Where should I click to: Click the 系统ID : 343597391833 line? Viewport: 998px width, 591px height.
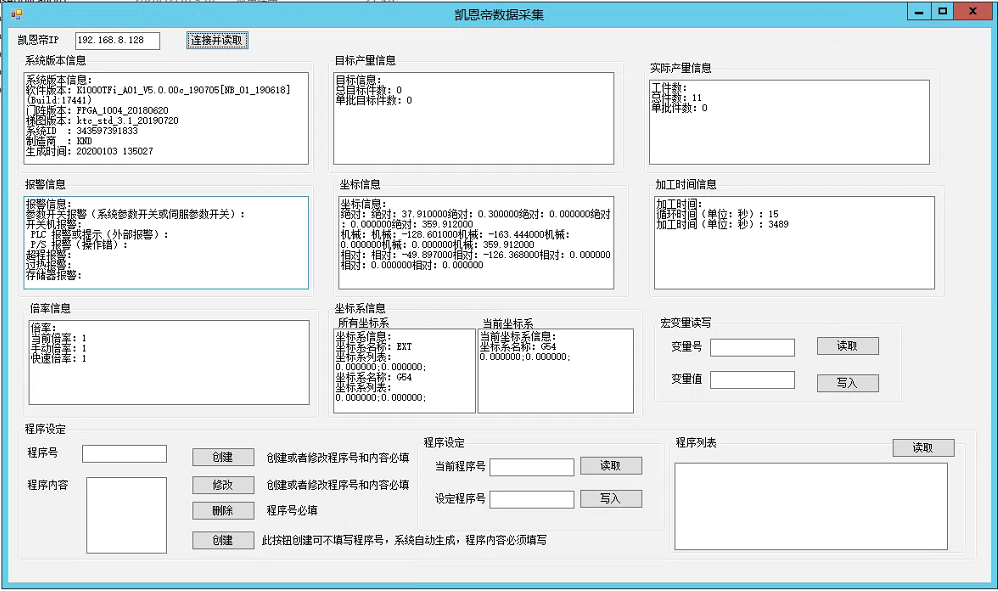[x=81, y=130]
